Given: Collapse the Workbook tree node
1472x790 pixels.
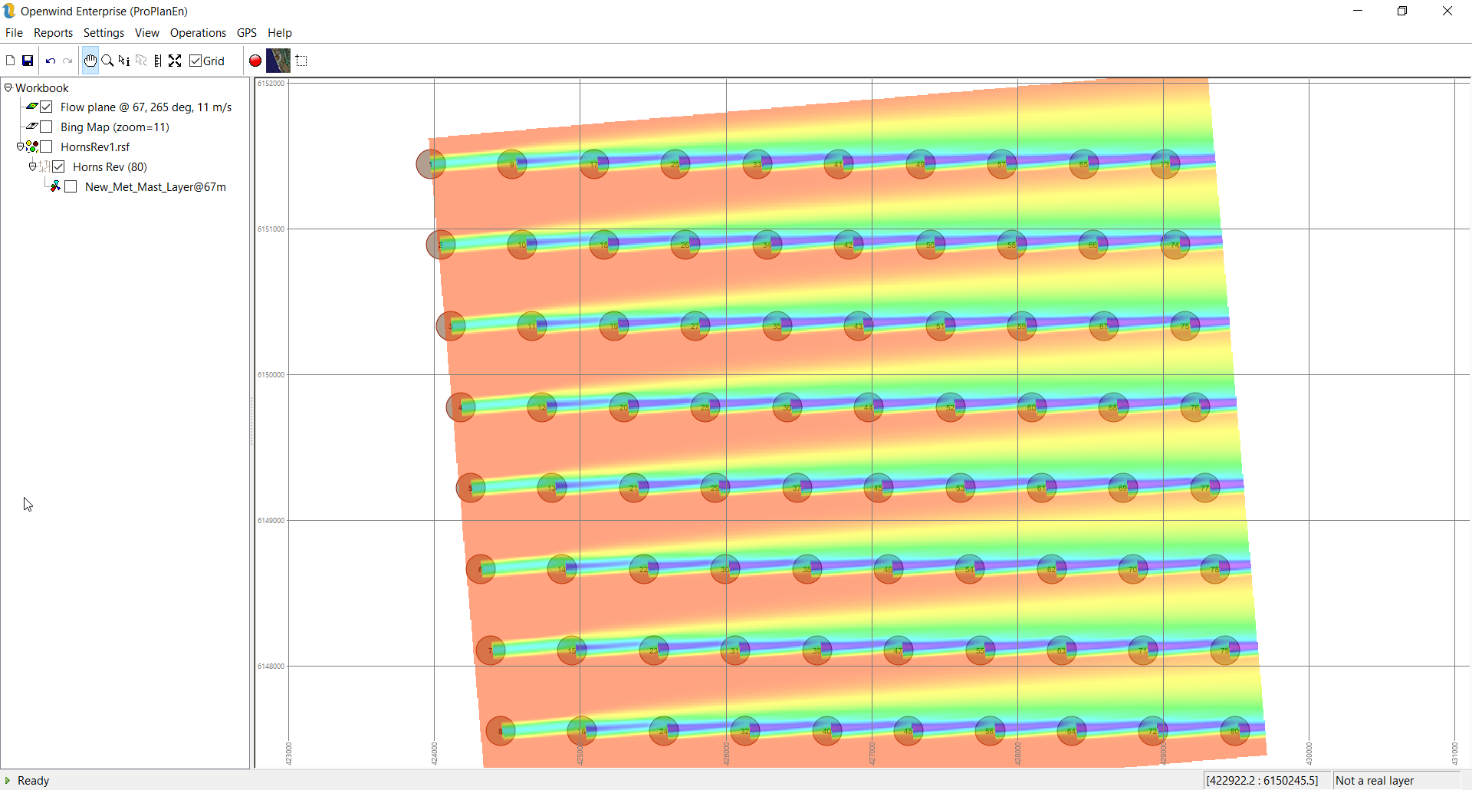Looking at the screenshot, I should [x=8, y=88].
